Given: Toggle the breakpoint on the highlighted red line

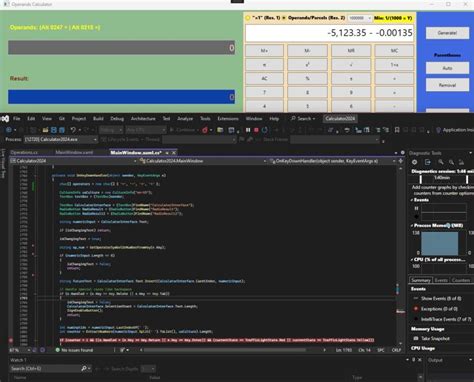Looking at the screenshot, I should [x=11, y=340].
